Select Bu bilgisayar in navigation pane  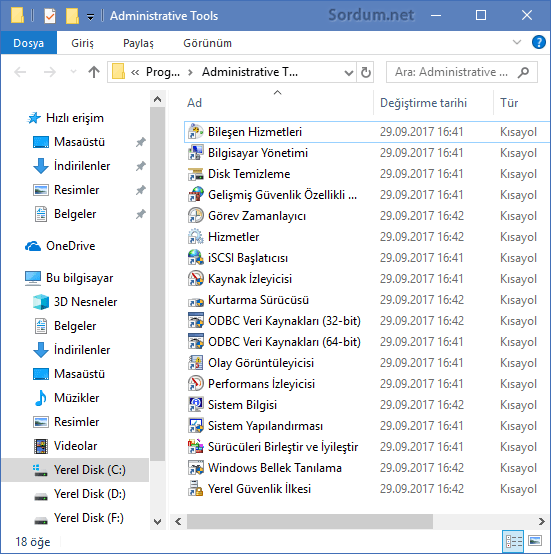(69, 278)
